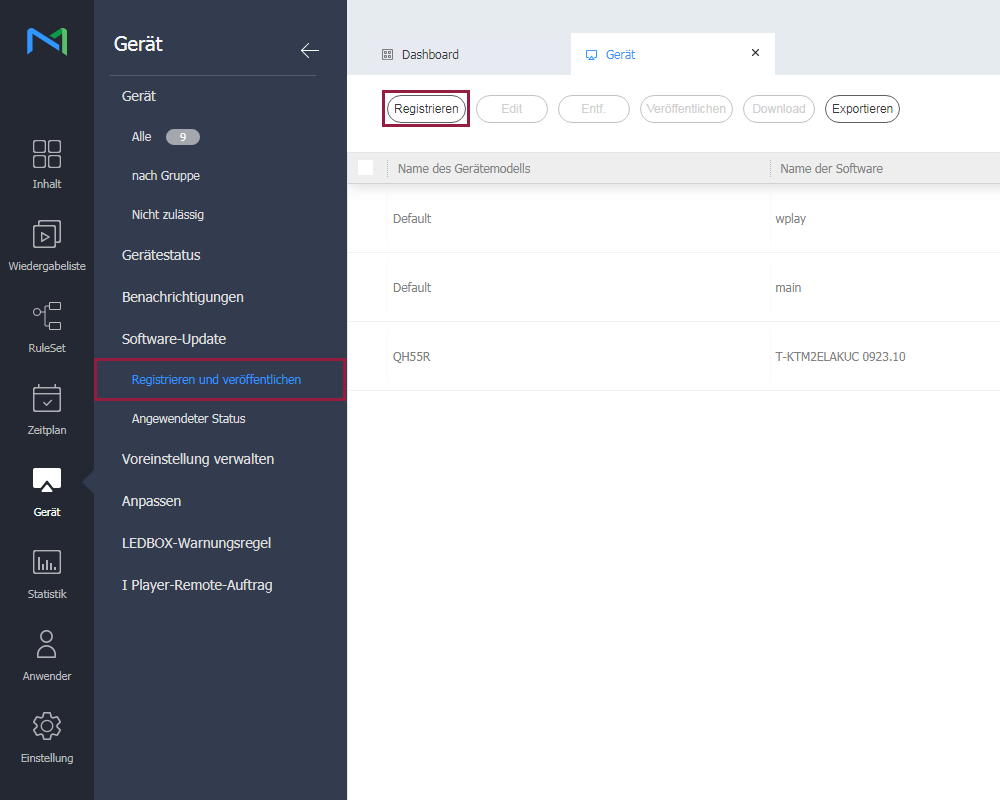The height and width of the screenshot is (800, 1000).
Task: Expand the Gerätestatus menu item
Action: tap(161, 255)
